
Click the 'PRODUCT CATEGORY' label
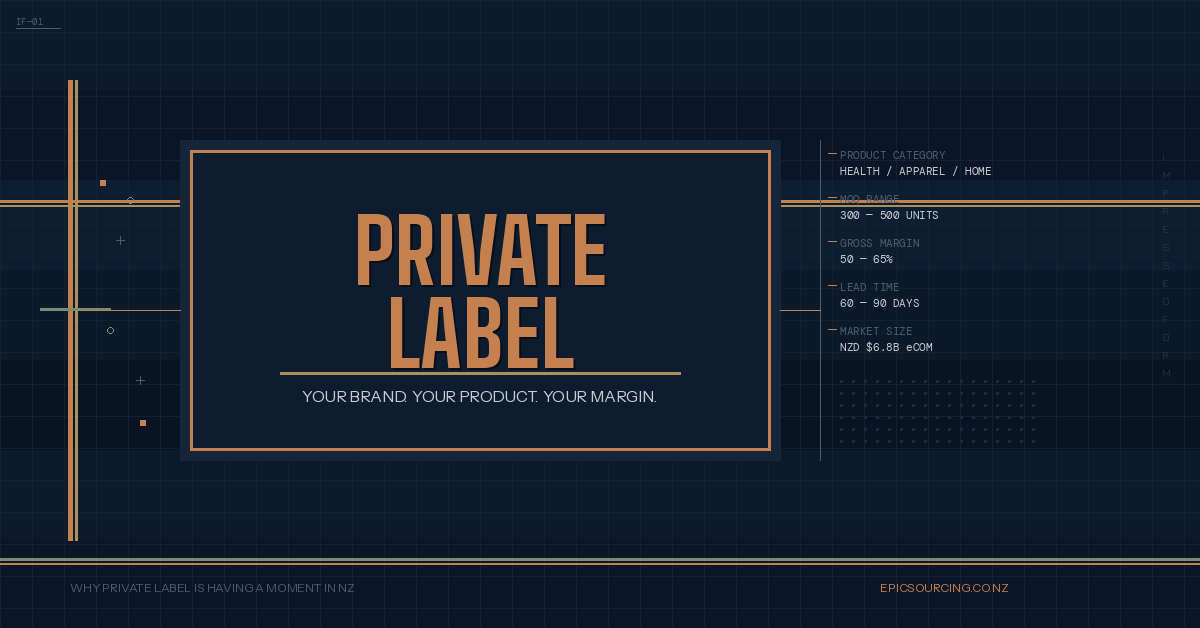892,155
